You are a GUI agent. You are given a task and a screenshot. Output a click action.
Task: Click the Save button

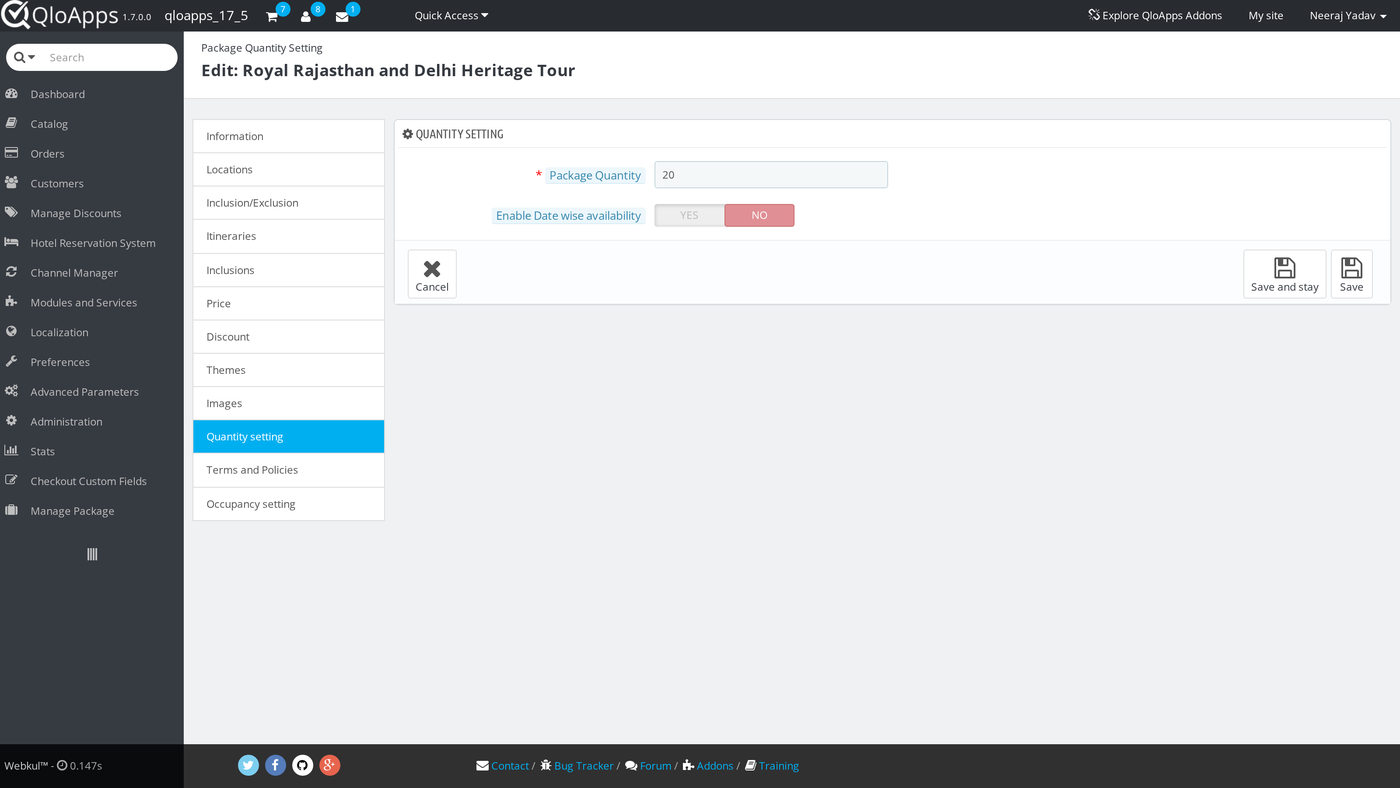point(1352,274)
